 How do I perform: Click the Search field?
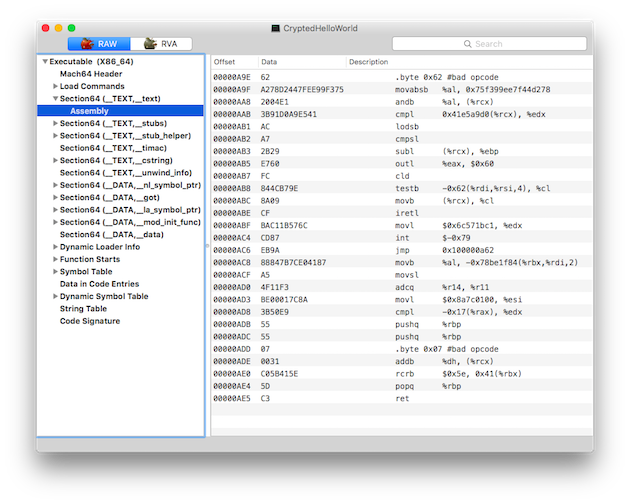(489, 44)
